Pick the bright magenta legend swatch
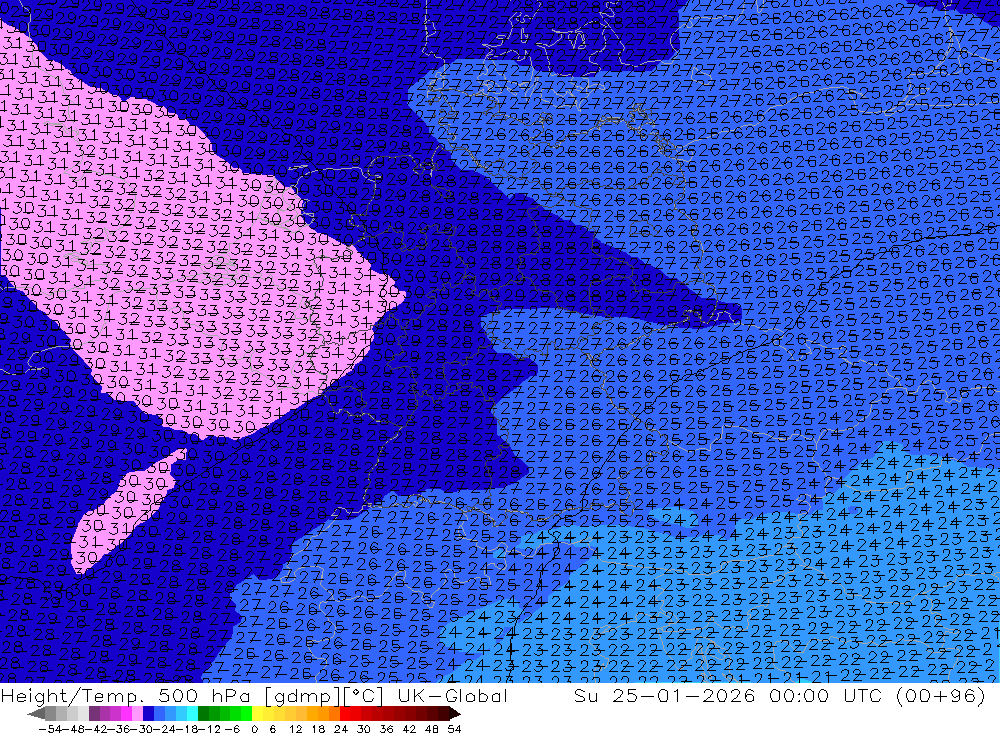 tap(126, 714)
